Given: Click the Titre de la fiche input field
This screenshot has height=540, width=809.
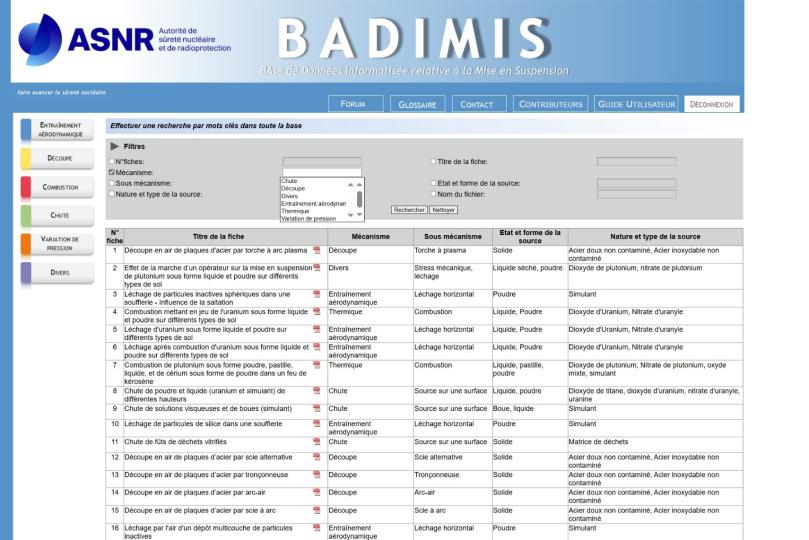Looking at the screenshot, I should click(x=637, y=161).
